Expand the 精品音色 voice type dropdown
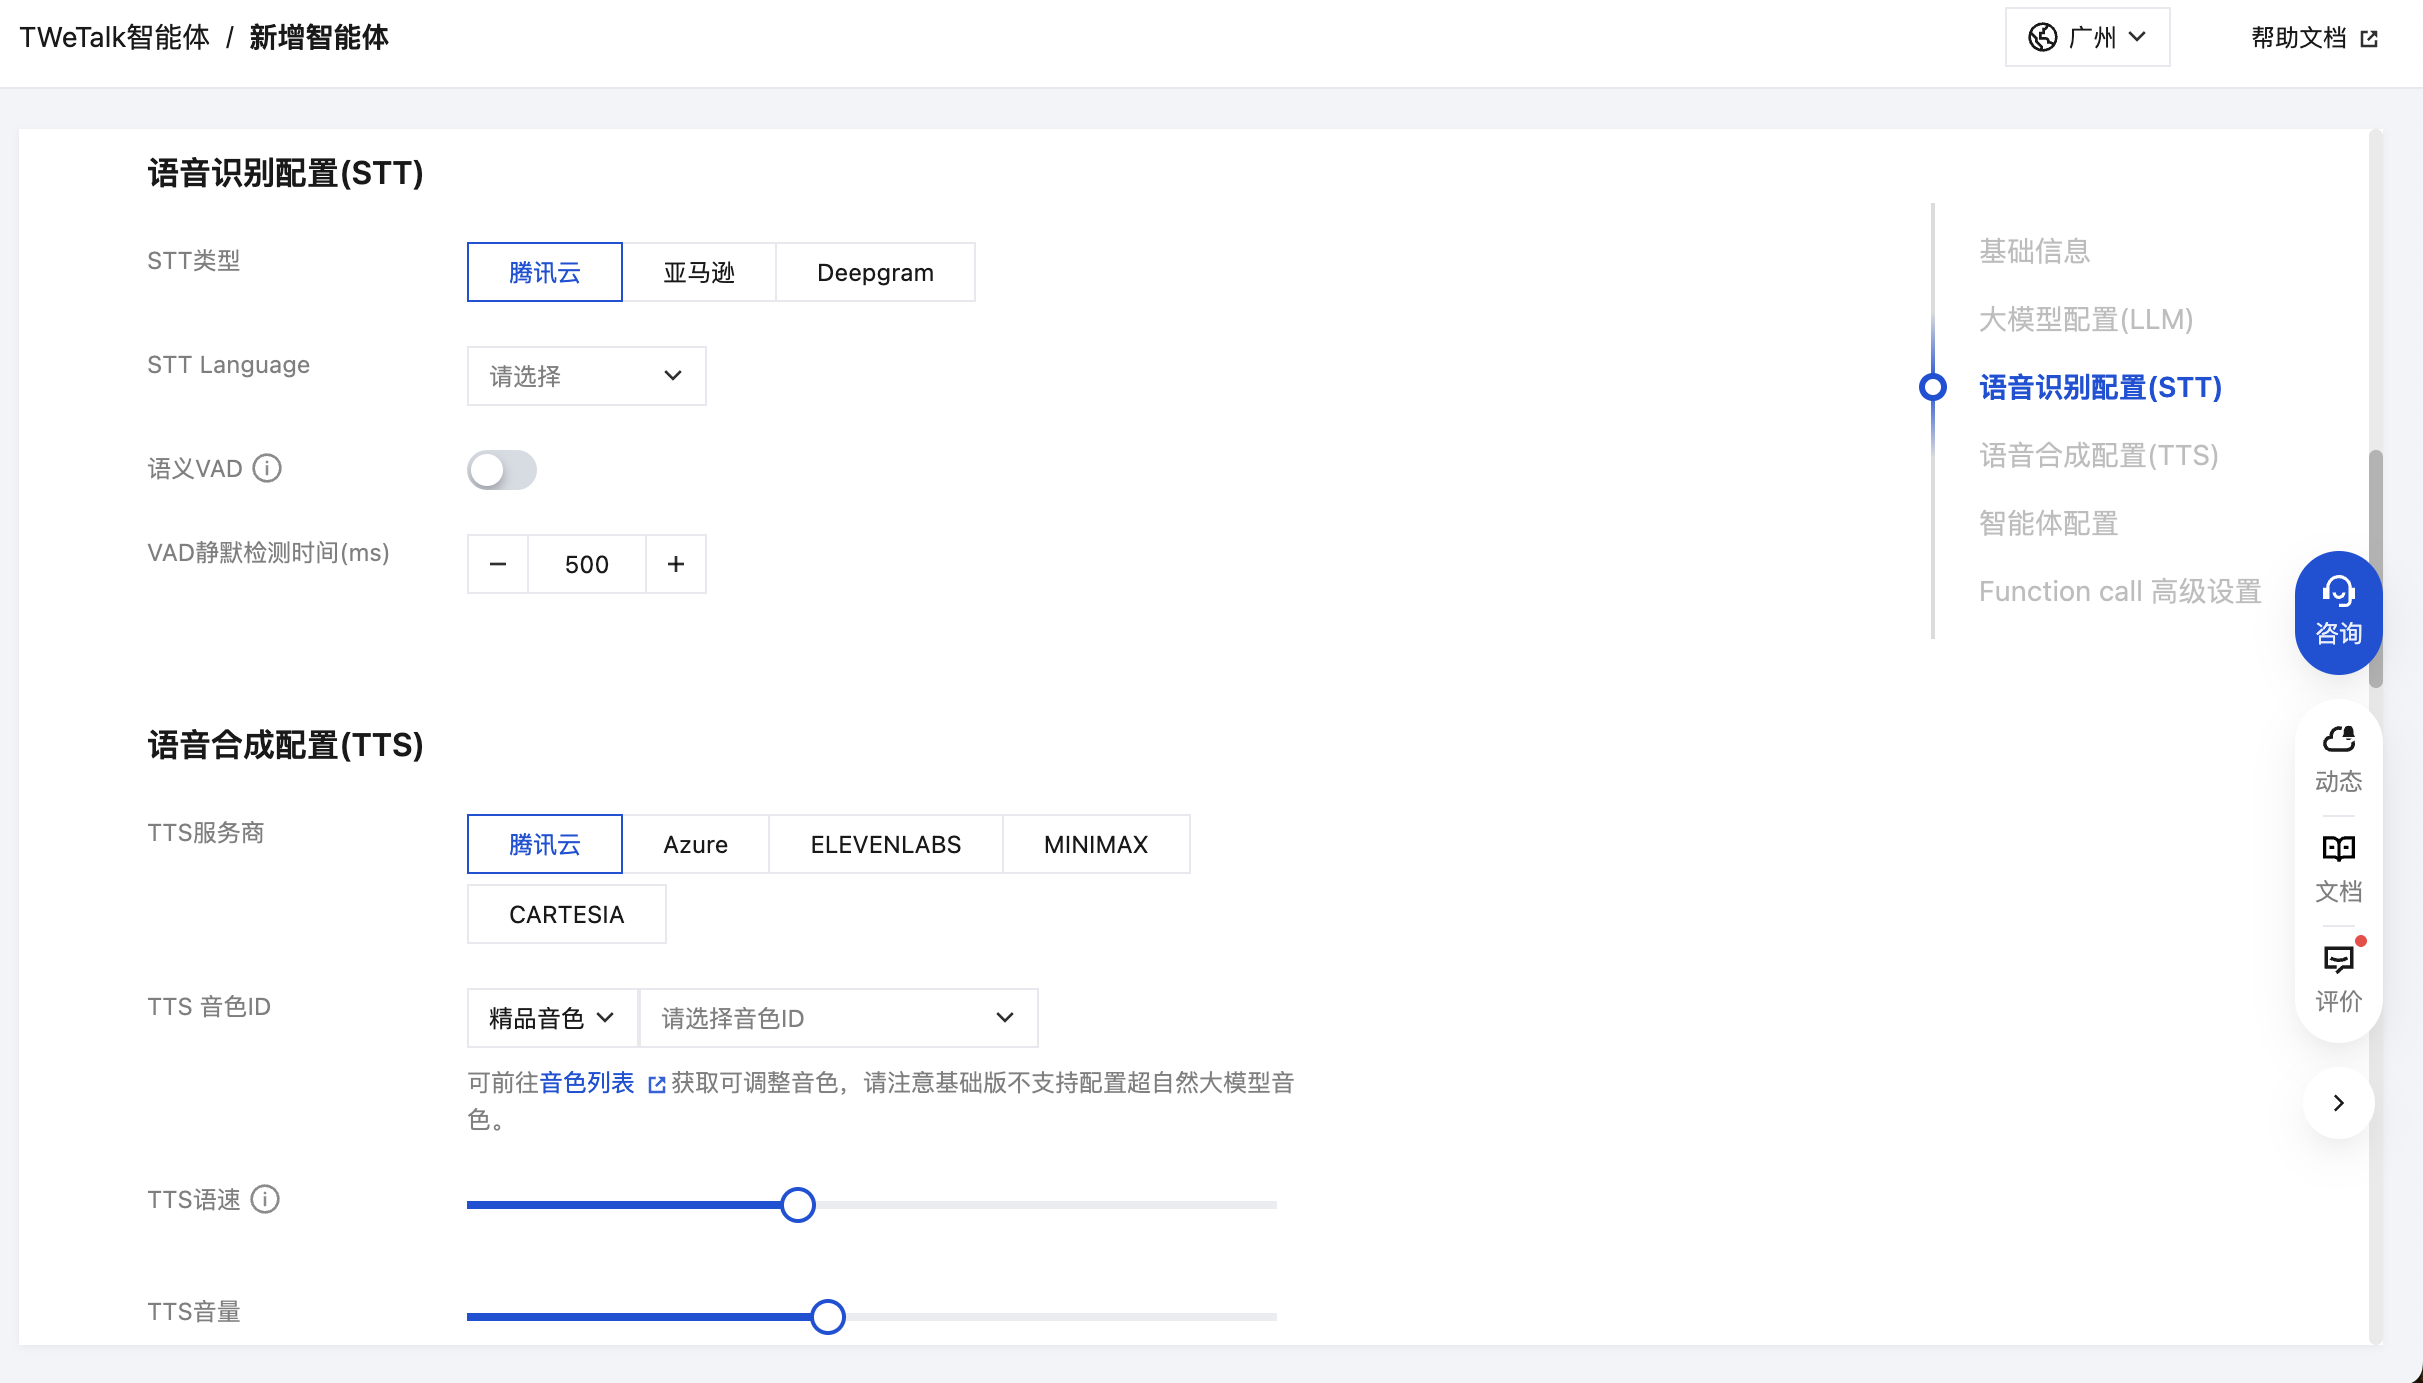 (552, 1018)
